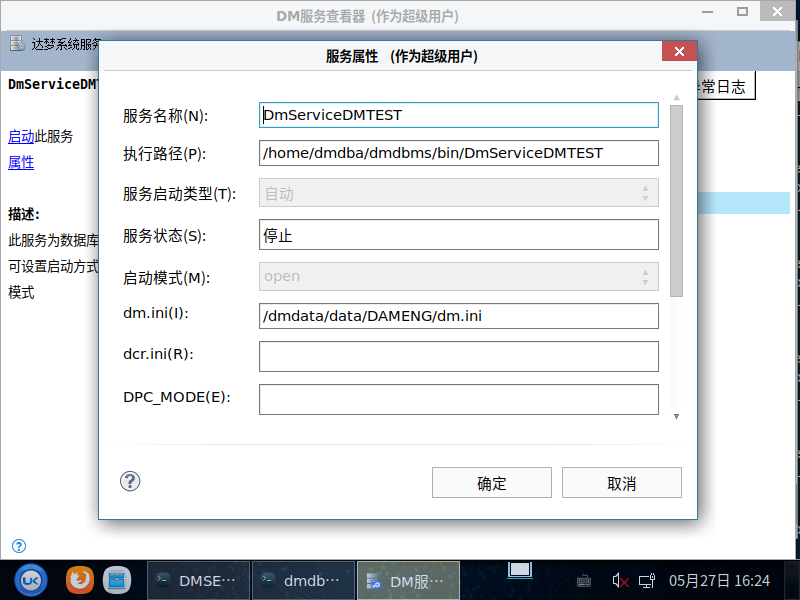Image resolution: width=800 pixels, height=600 pixels.
Task: Click the execution path field
Action: (459, 153)
